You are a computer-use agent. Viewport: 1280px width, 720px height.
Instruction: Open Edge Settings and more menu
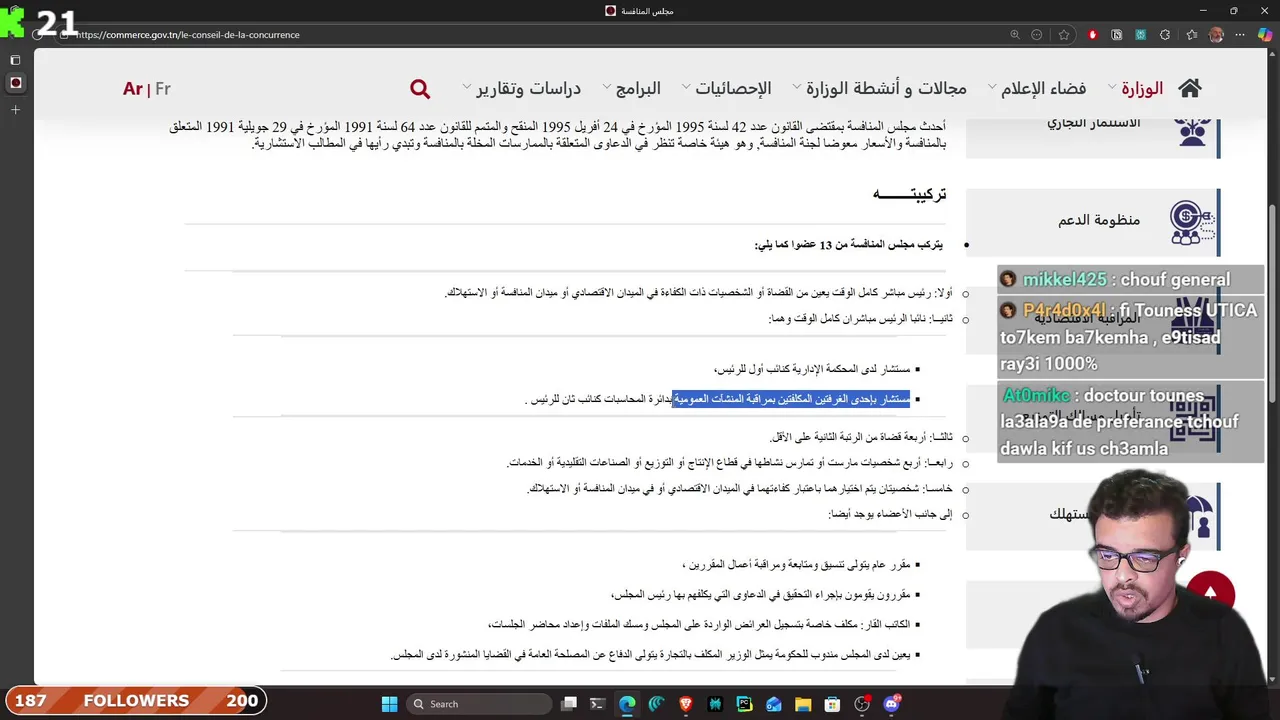[1240, 34]
